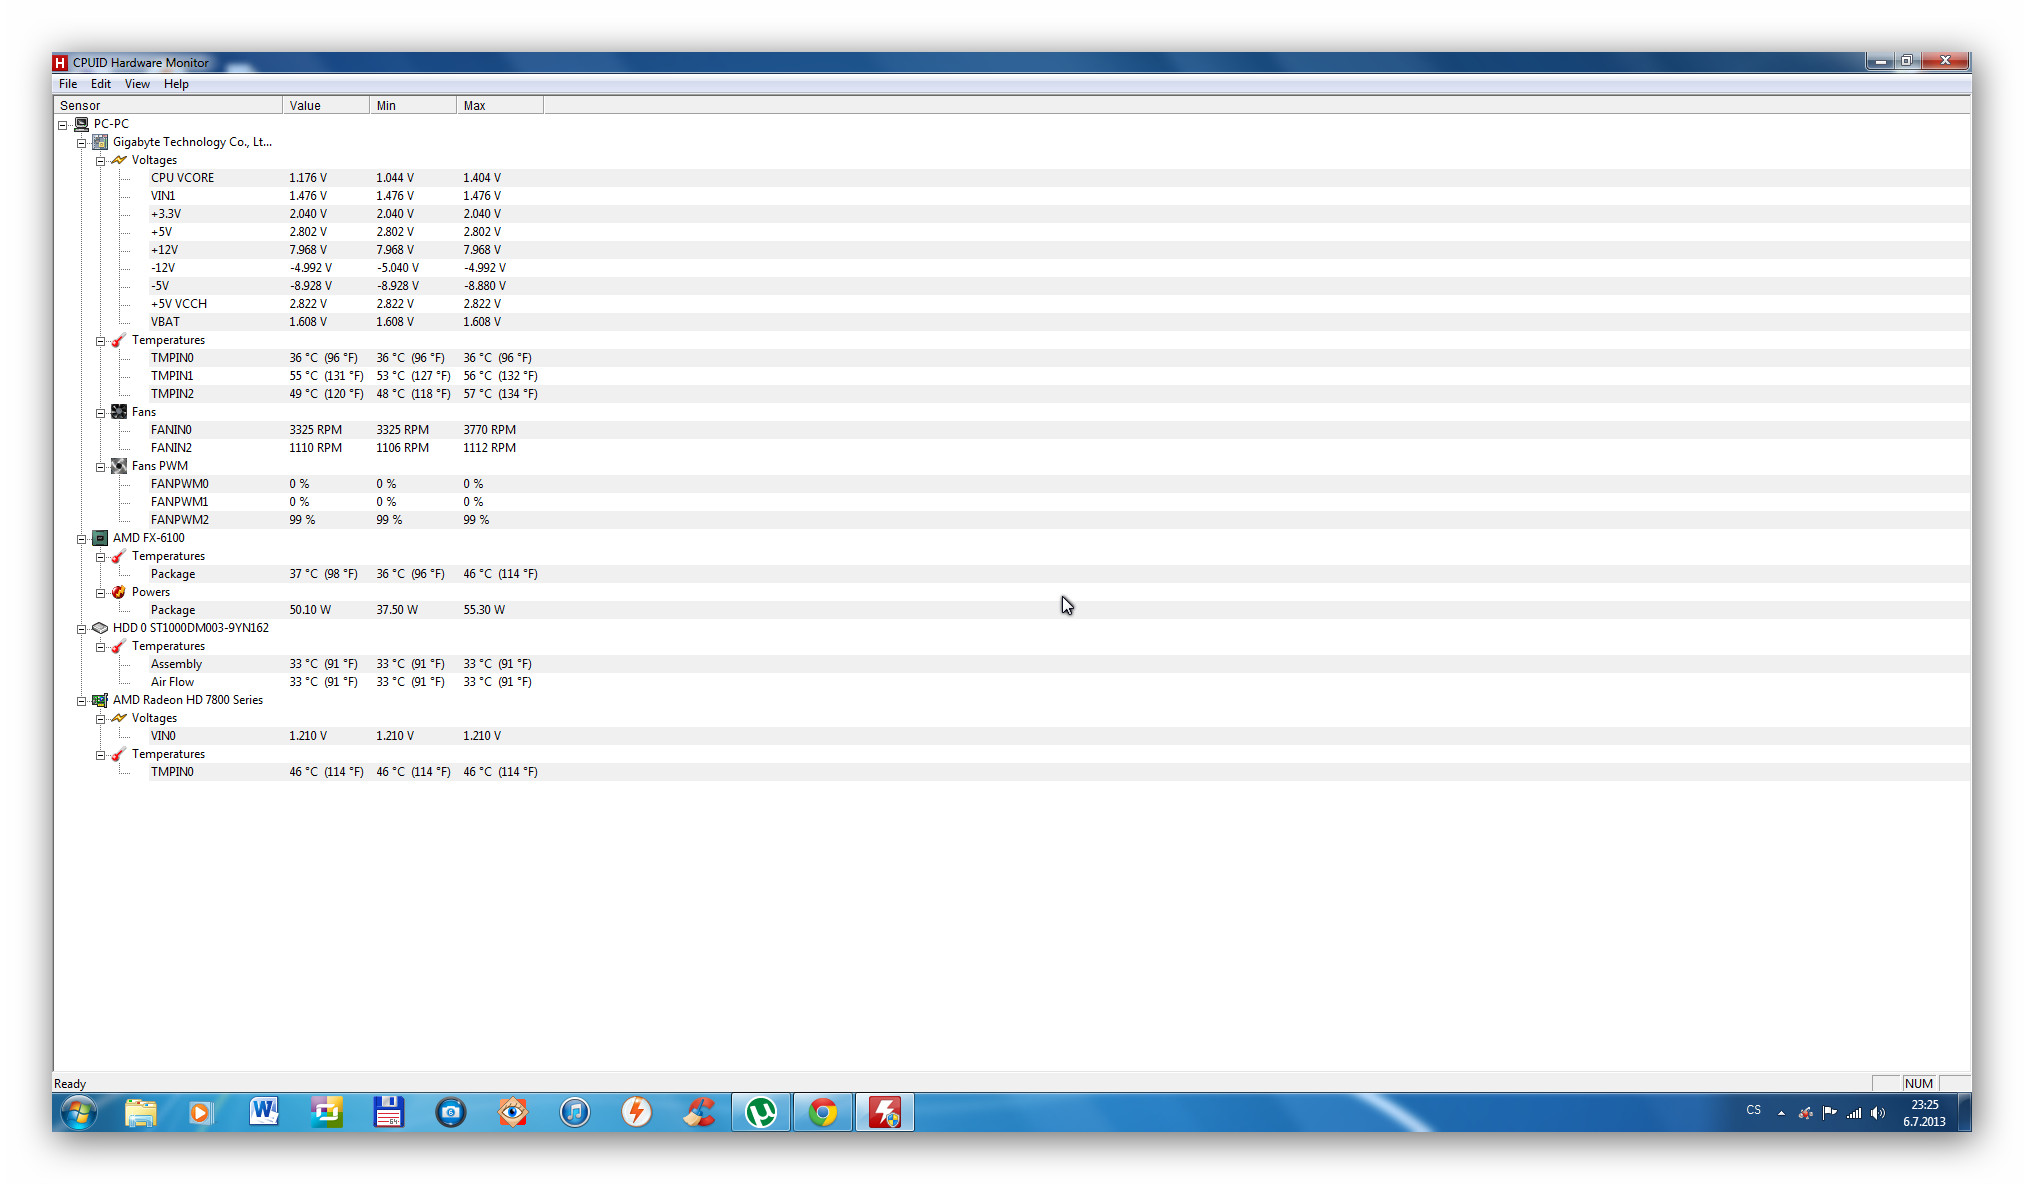2024x1184 pixels.
Task: Click the Fans icon in the sensor tree
Action: (119, 412)
